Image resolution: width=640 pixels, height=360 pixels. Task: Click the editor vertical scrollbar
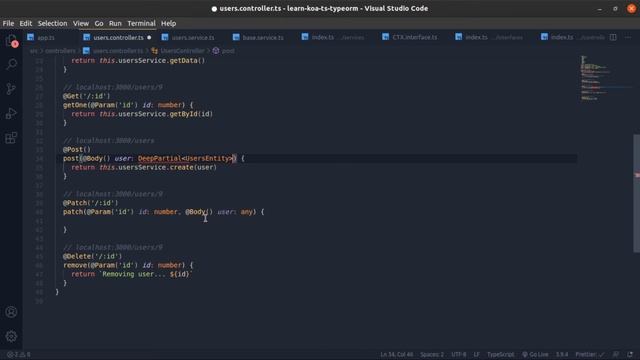[636, 193]
